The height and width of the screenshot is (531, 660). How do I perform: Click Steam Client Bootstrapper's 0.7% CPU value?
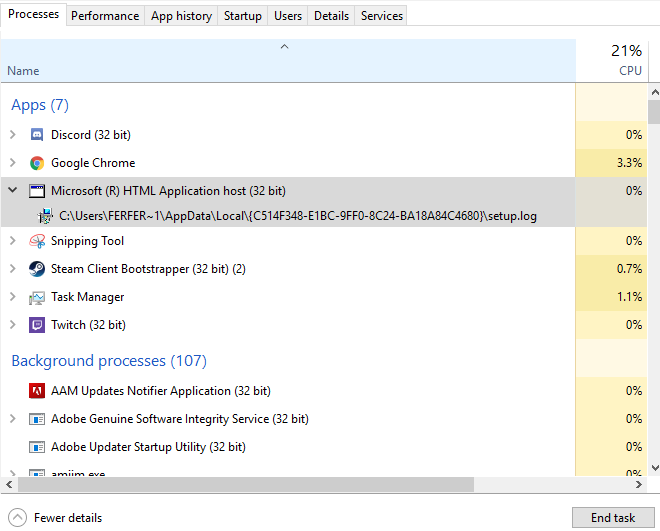click(629, 269)
